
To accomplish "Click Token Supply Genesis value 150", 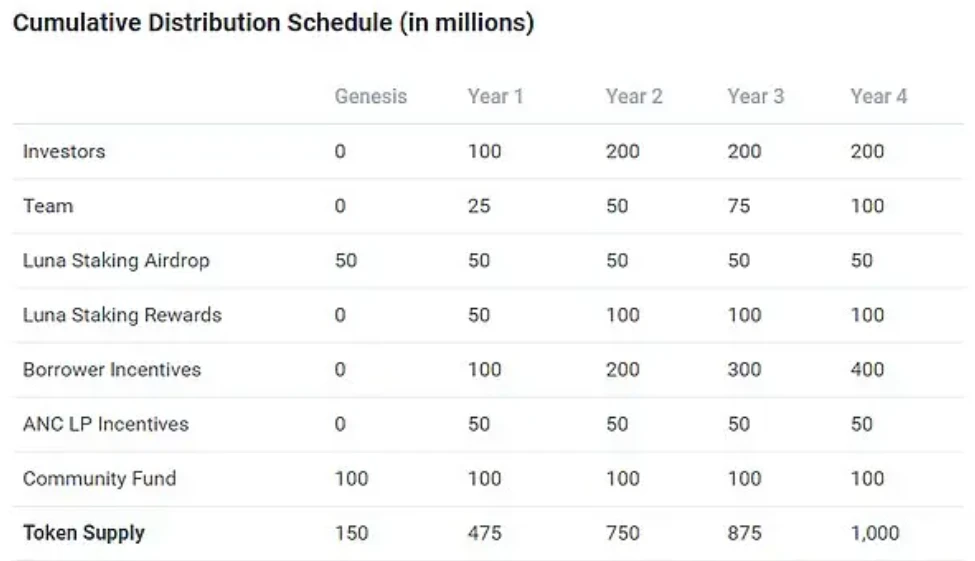I will point(351,533).
